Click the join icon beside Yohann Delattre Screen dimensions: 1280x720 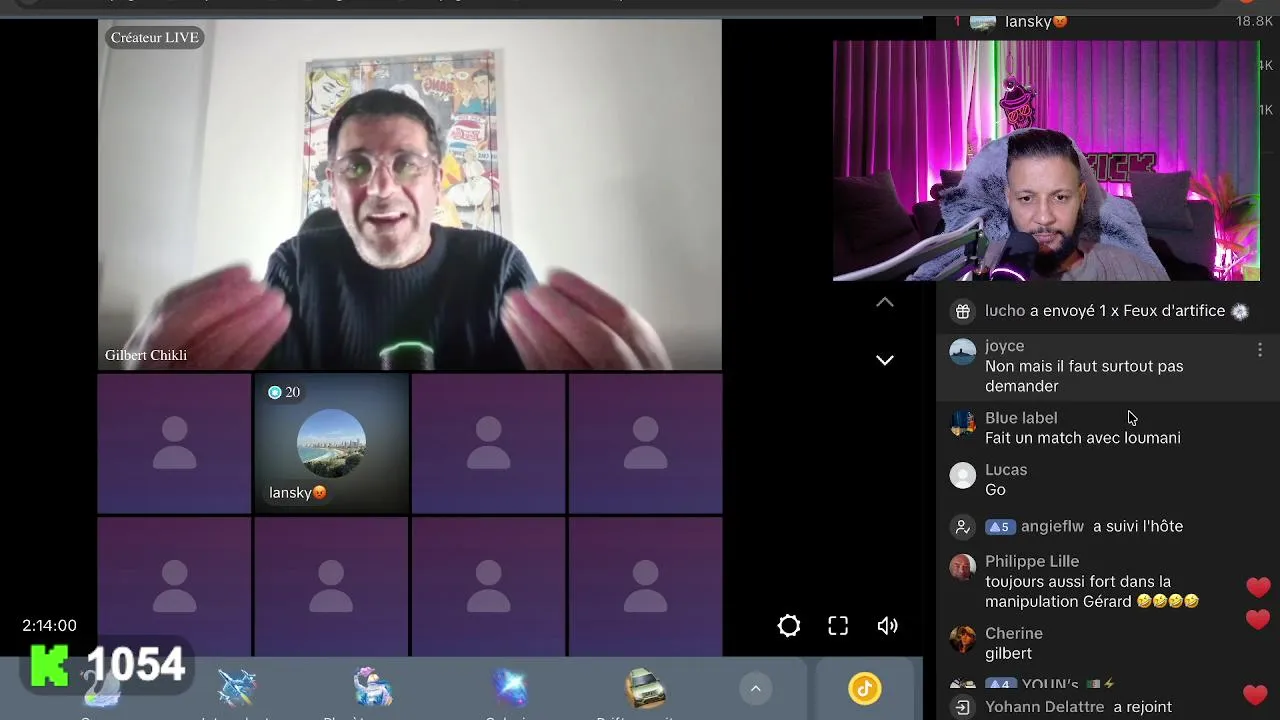(x=963, y=707)
